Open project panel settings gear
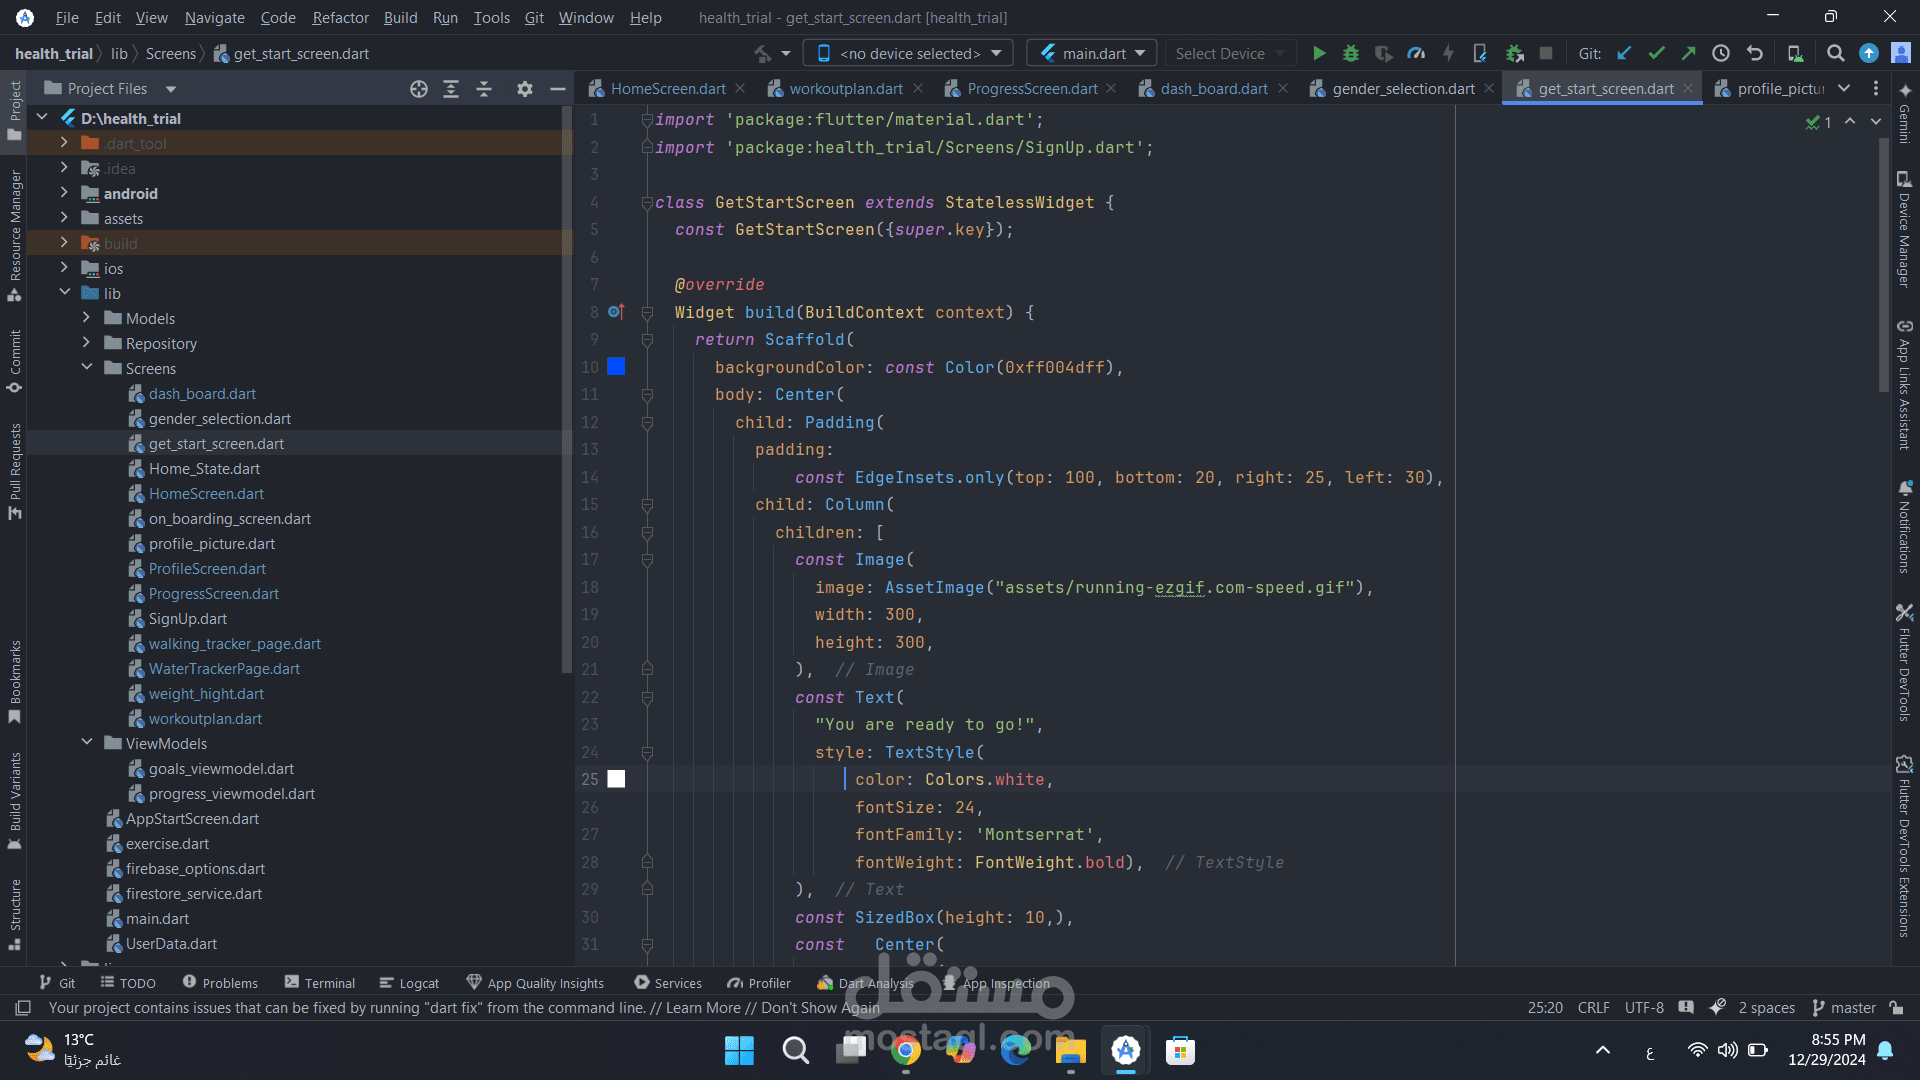 (524, 89)
